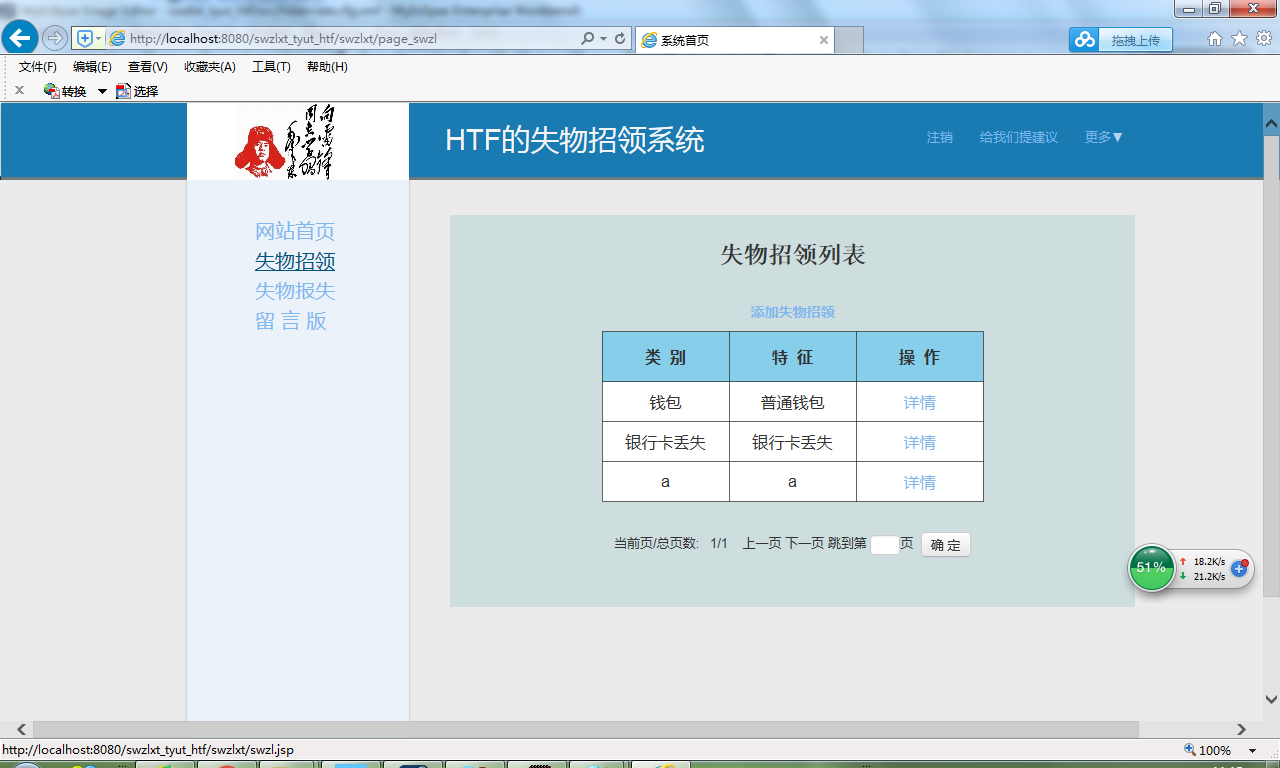Click the browser forward arrow button
The image size is (1280, 768).
pyautogui.click(x=55, y=38)
